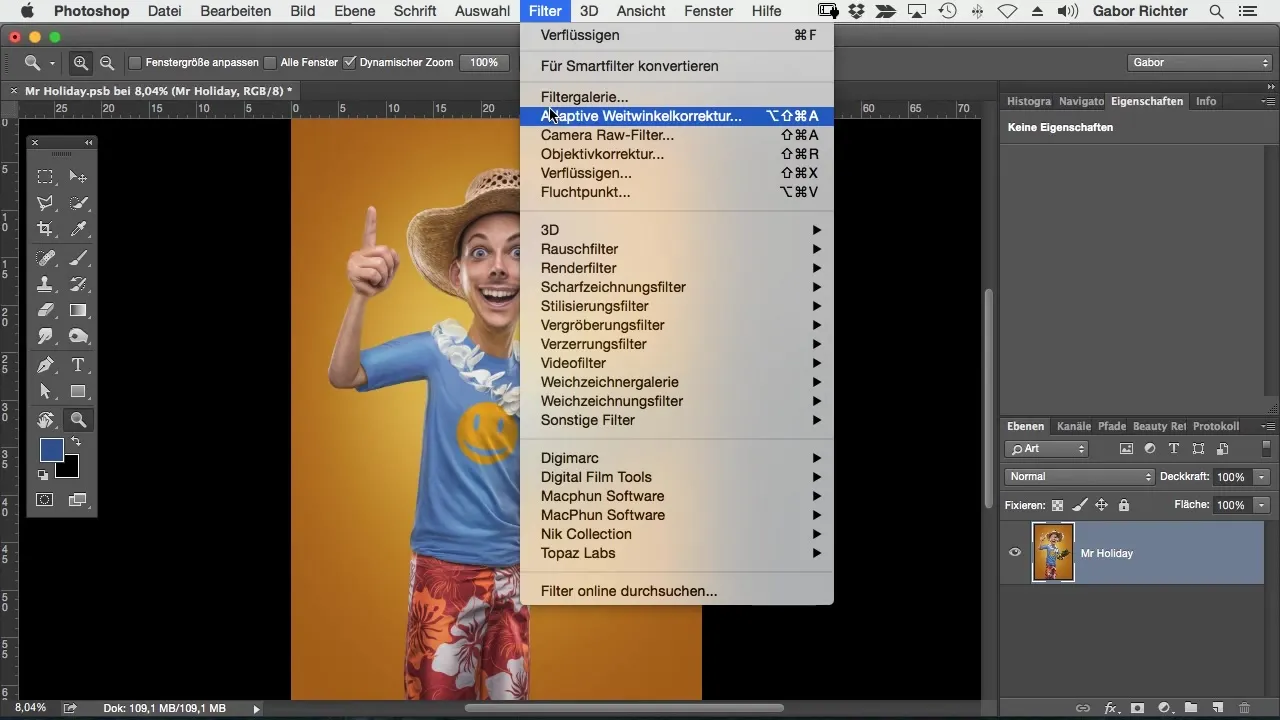Open Spotlight search in menu bar

tap(1216, 11)
